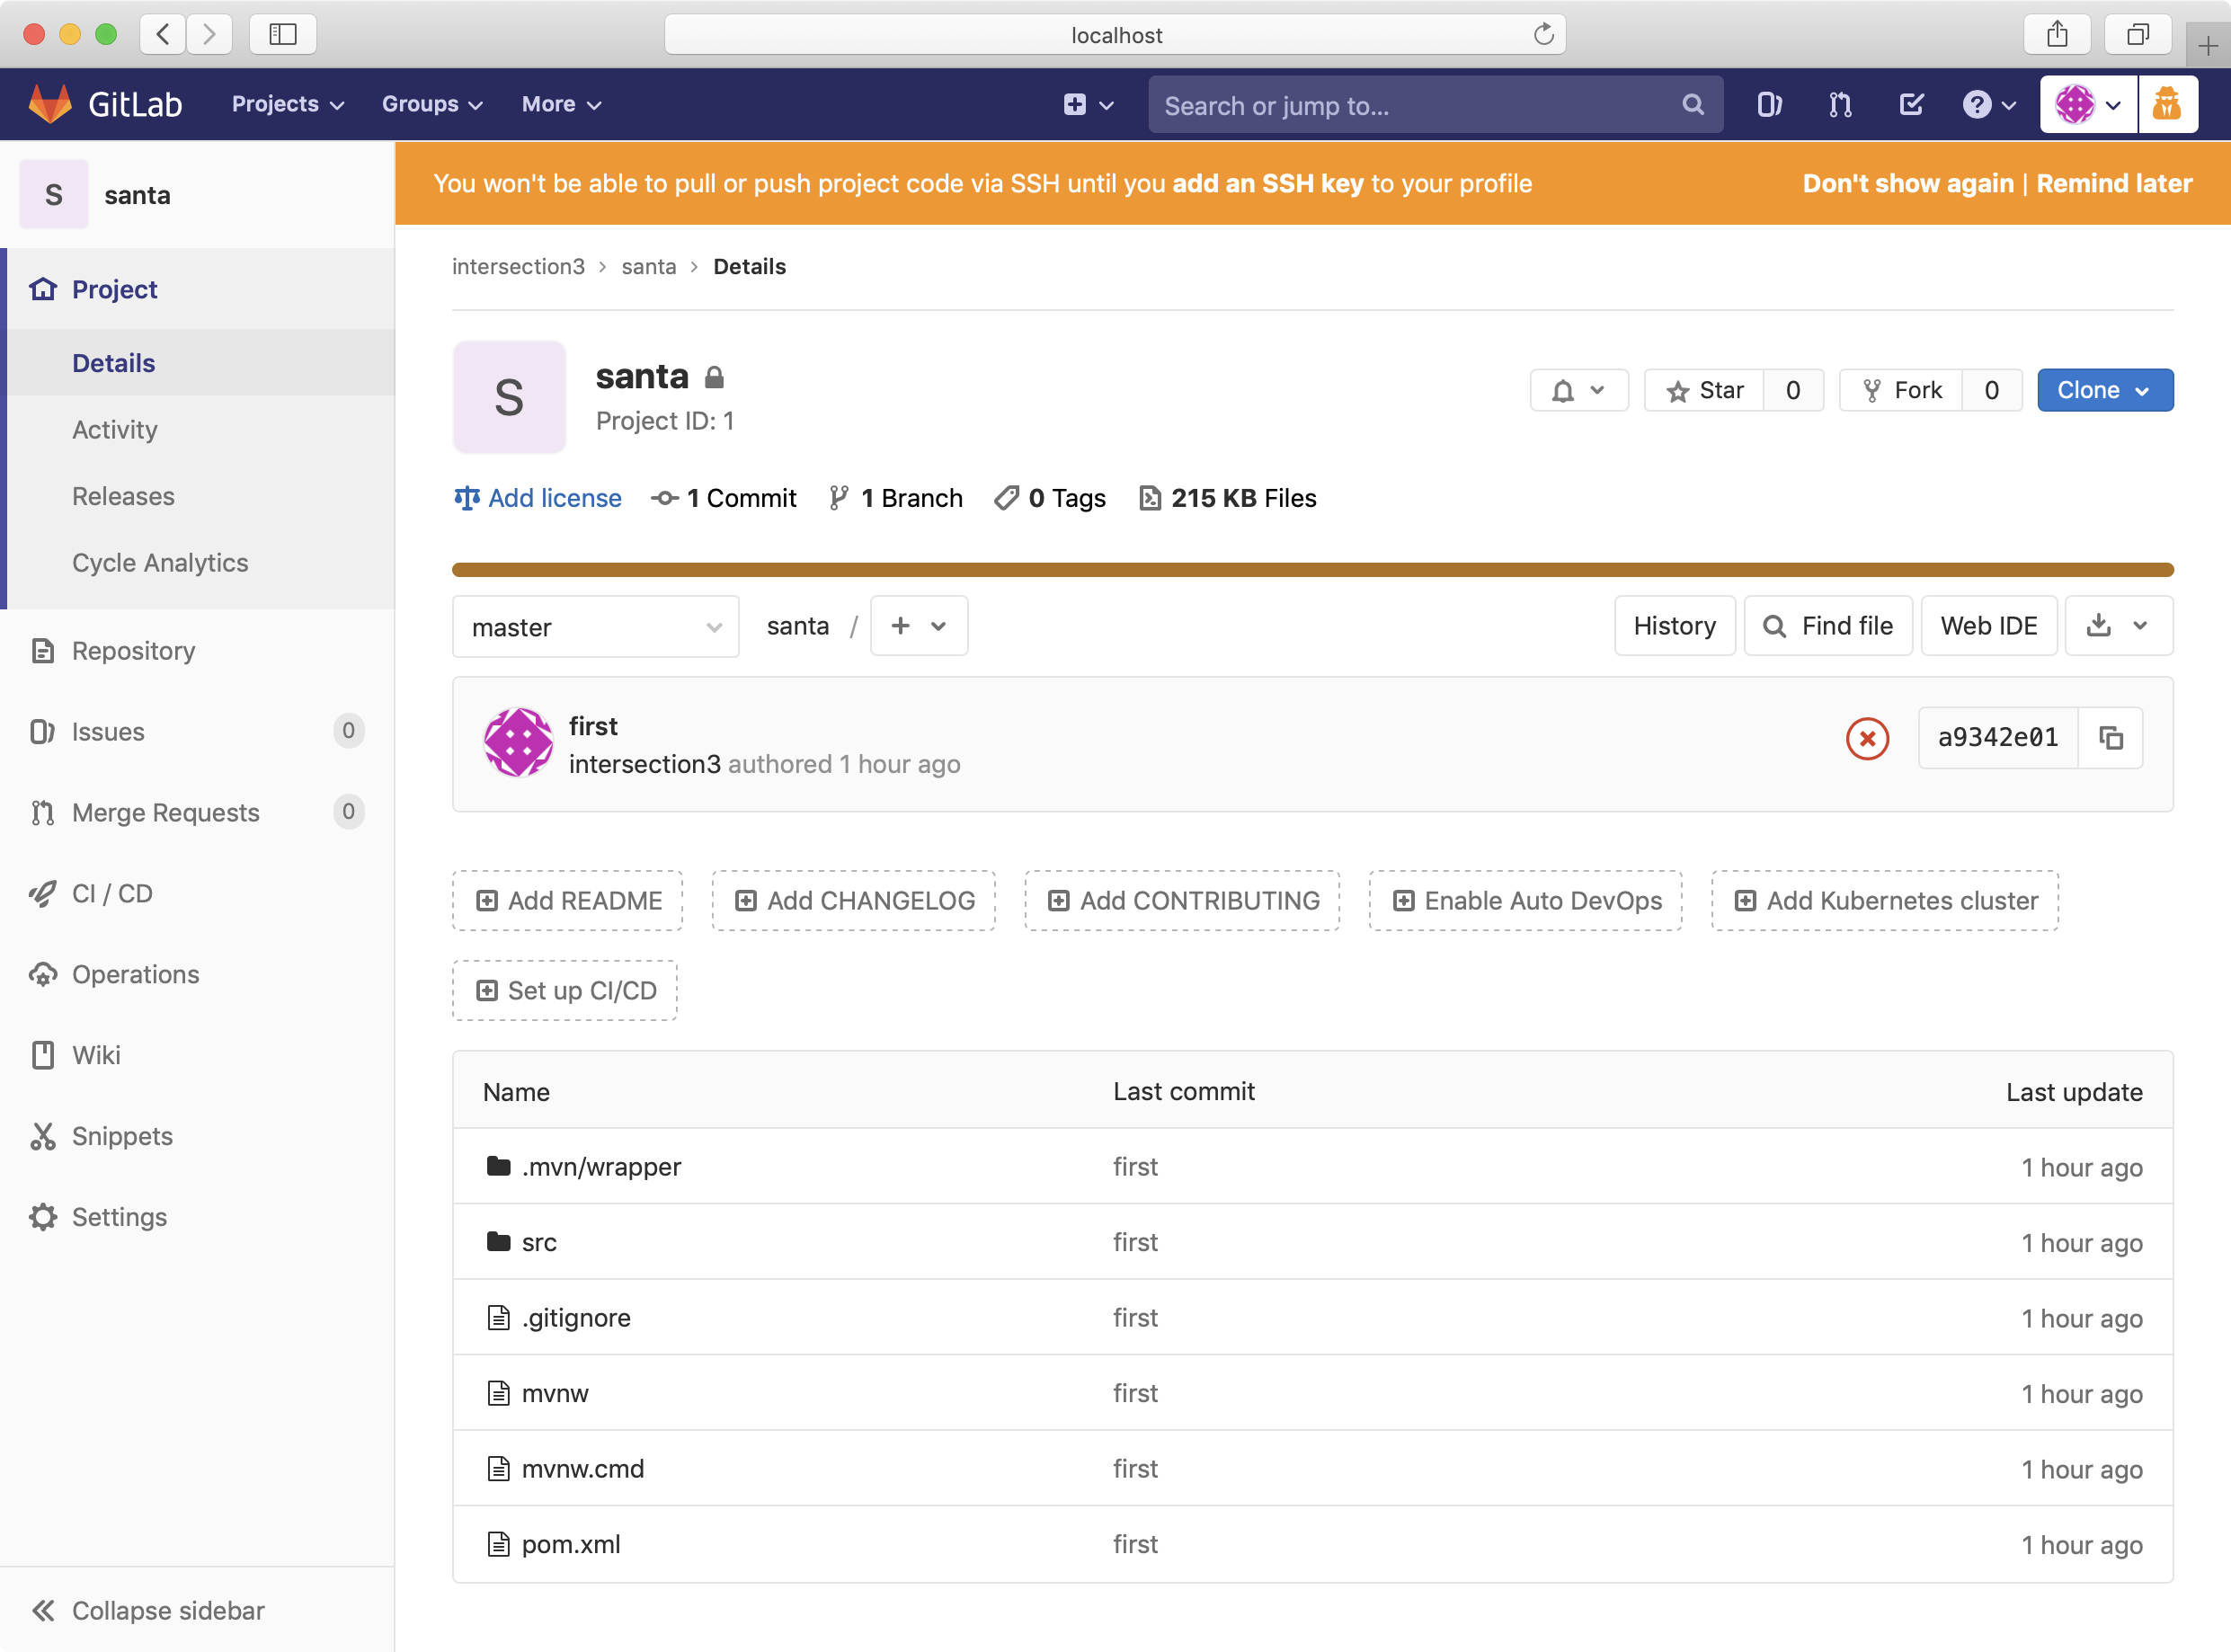Screen dimensions: 2231x1652
Task: Open Merge Requests icon in top navbar
Action: coord(1840,104)
